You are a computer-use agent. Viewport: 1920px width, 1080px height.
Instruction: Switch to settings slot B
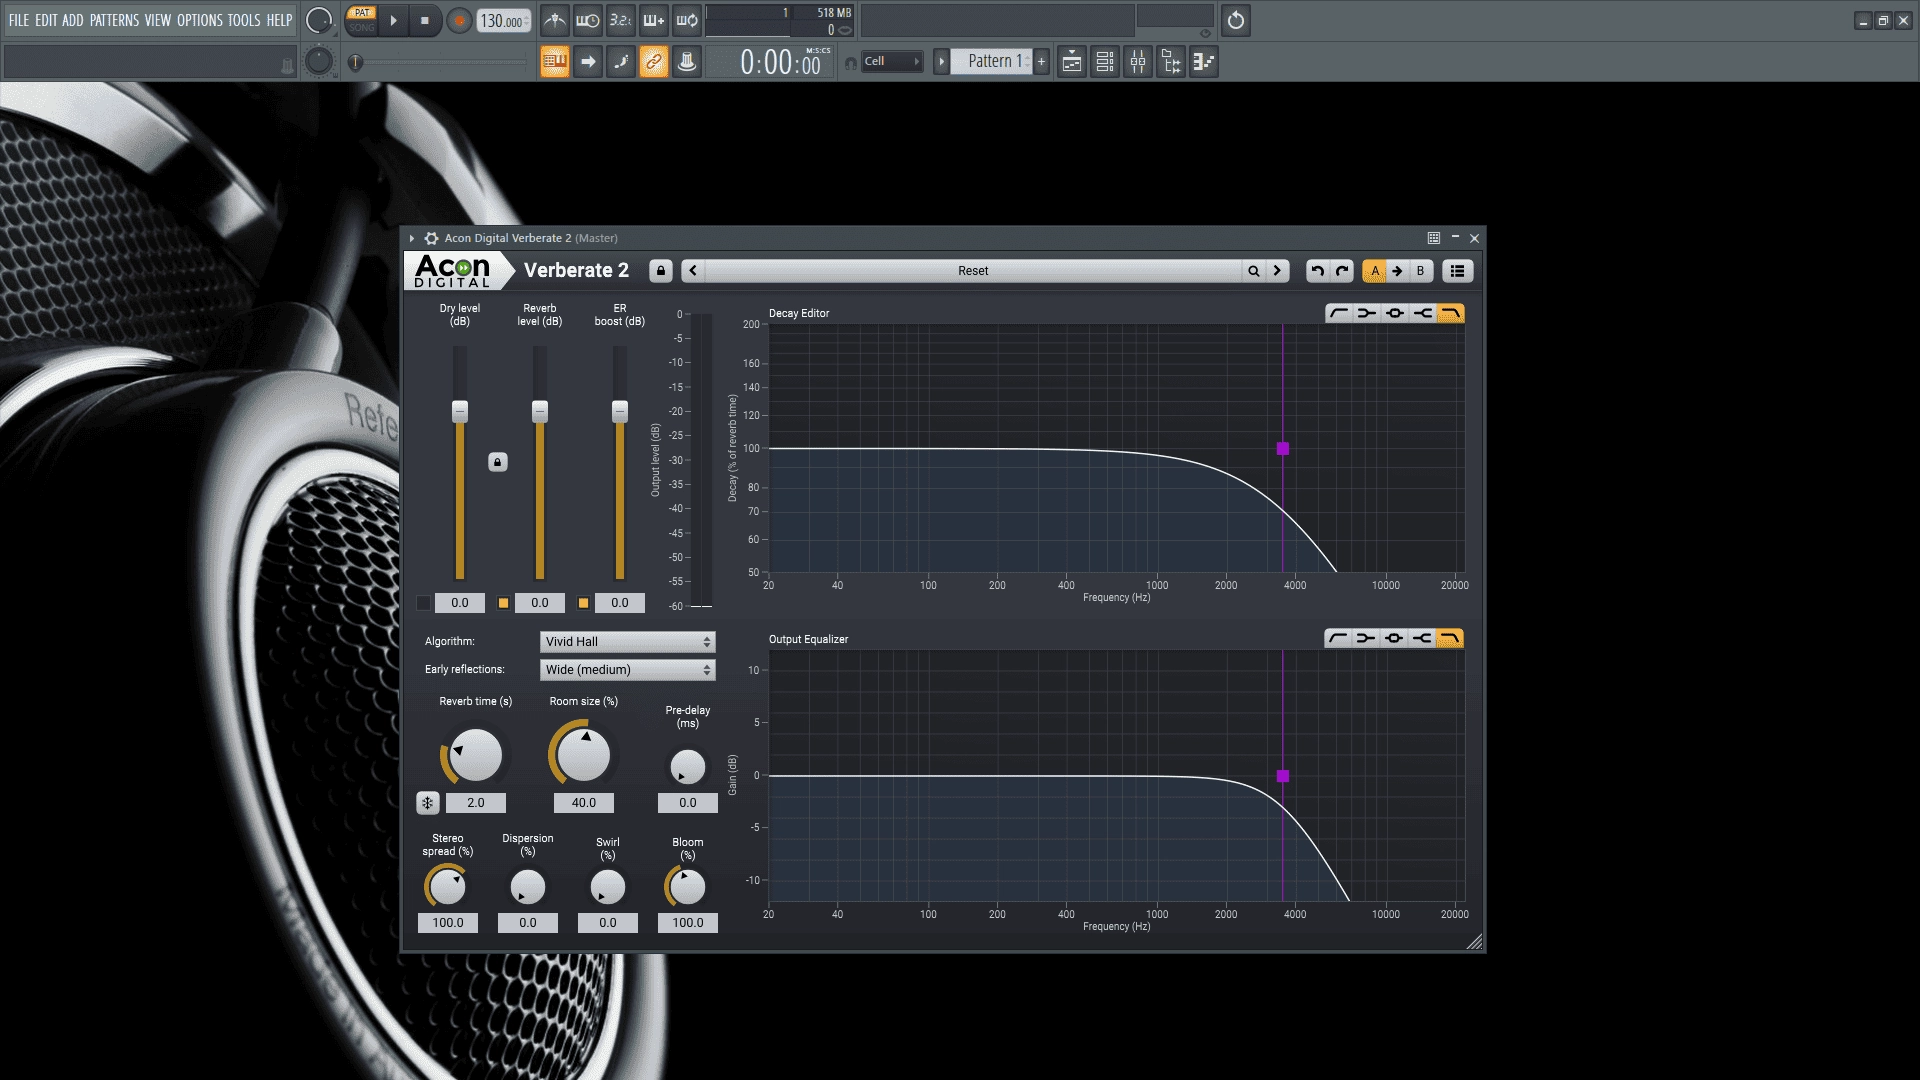[1420, 271]
